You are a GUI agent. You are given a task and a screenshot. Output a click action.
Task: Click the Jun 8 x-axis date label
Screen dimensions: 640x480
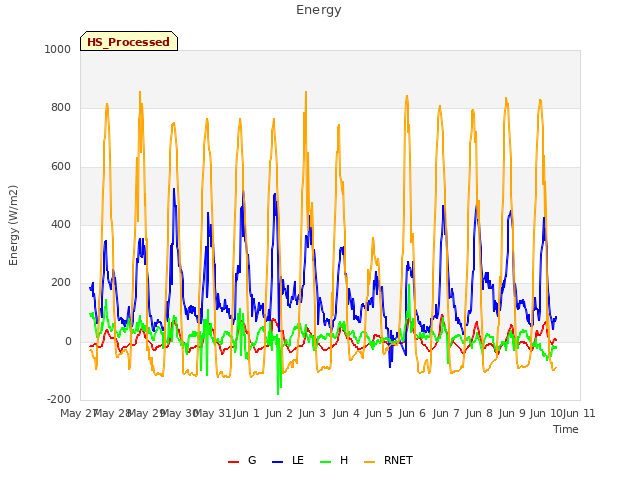coord(479,413)
